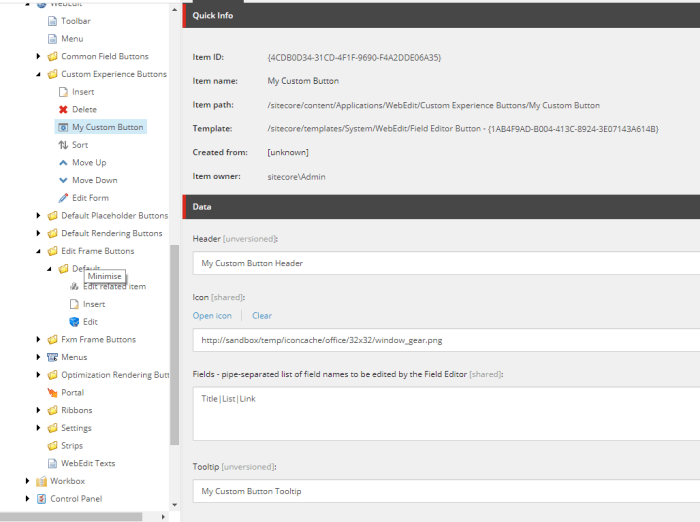Expand the Optimization Rendering Buttons node
The image size is (700, 522).
[x=38, y=375]
